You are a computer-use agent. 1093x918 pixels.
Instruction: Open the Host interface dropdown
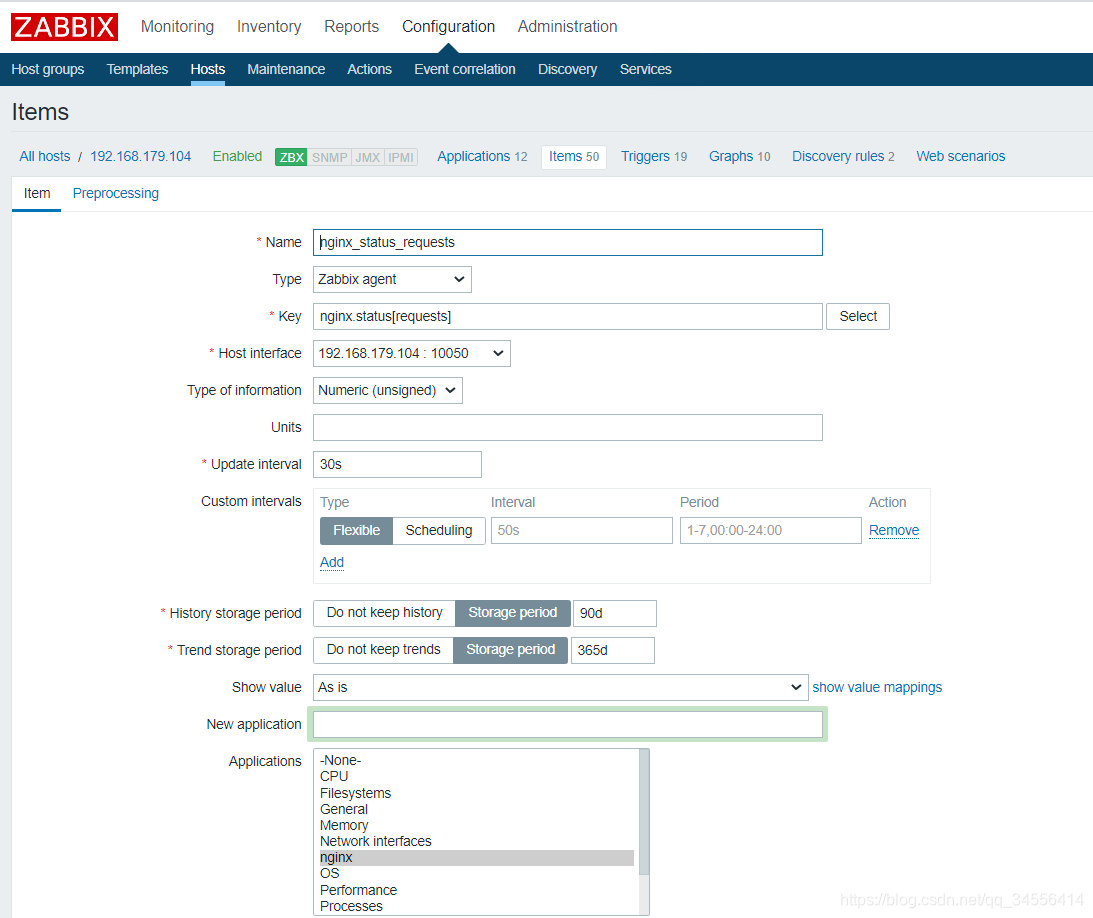pos(411,353)
